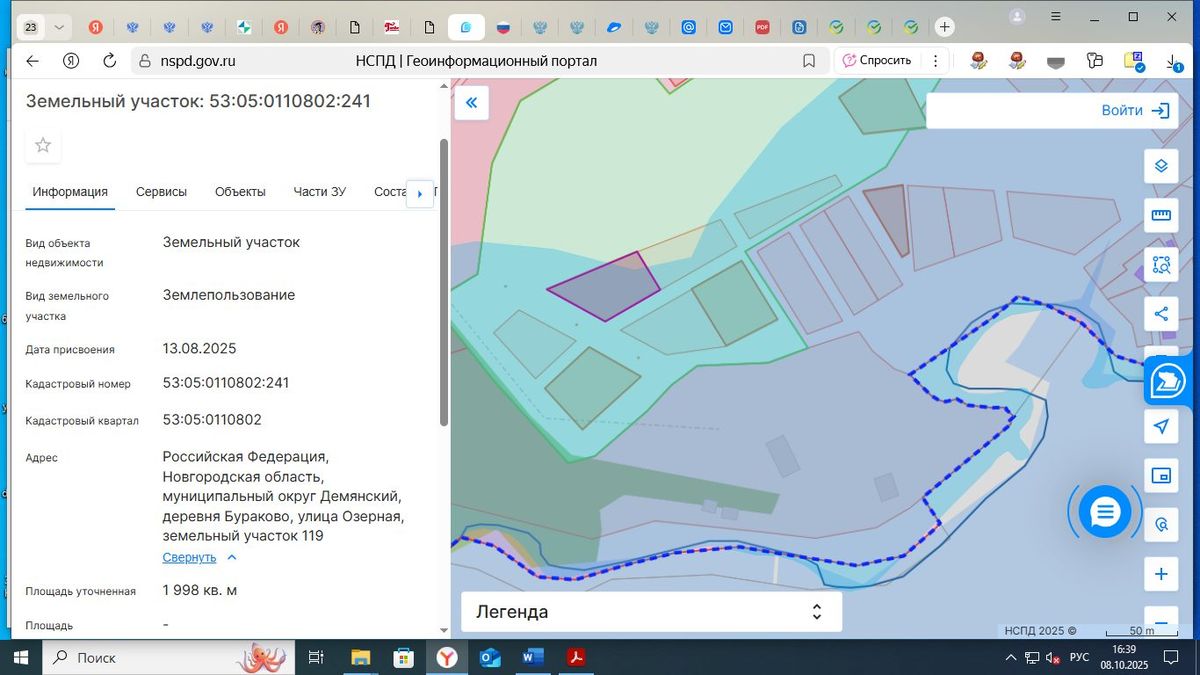Image resolution: width=1200 pixels, height=675 pixels.
Task: Show hidden tray icons with chevron
Action: (1012, 657)
